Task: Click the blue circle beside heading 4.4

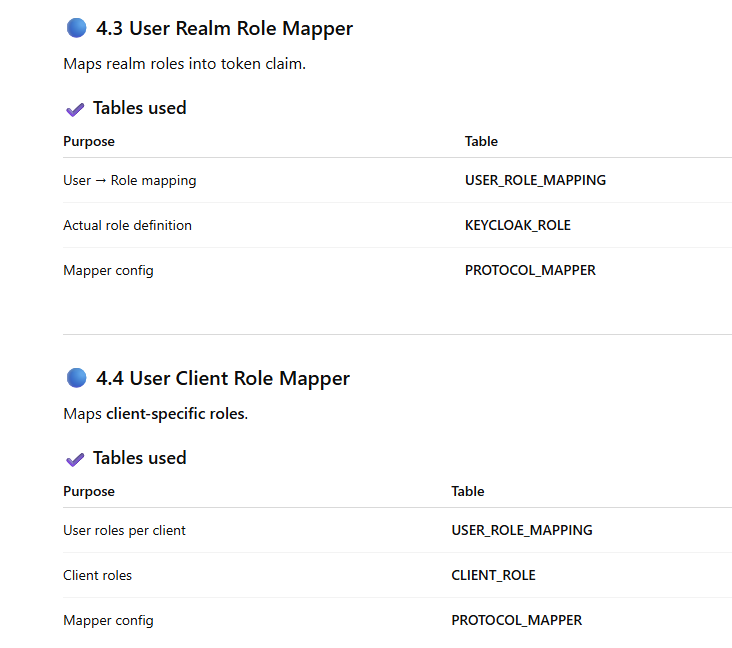Action: (76, 378)
